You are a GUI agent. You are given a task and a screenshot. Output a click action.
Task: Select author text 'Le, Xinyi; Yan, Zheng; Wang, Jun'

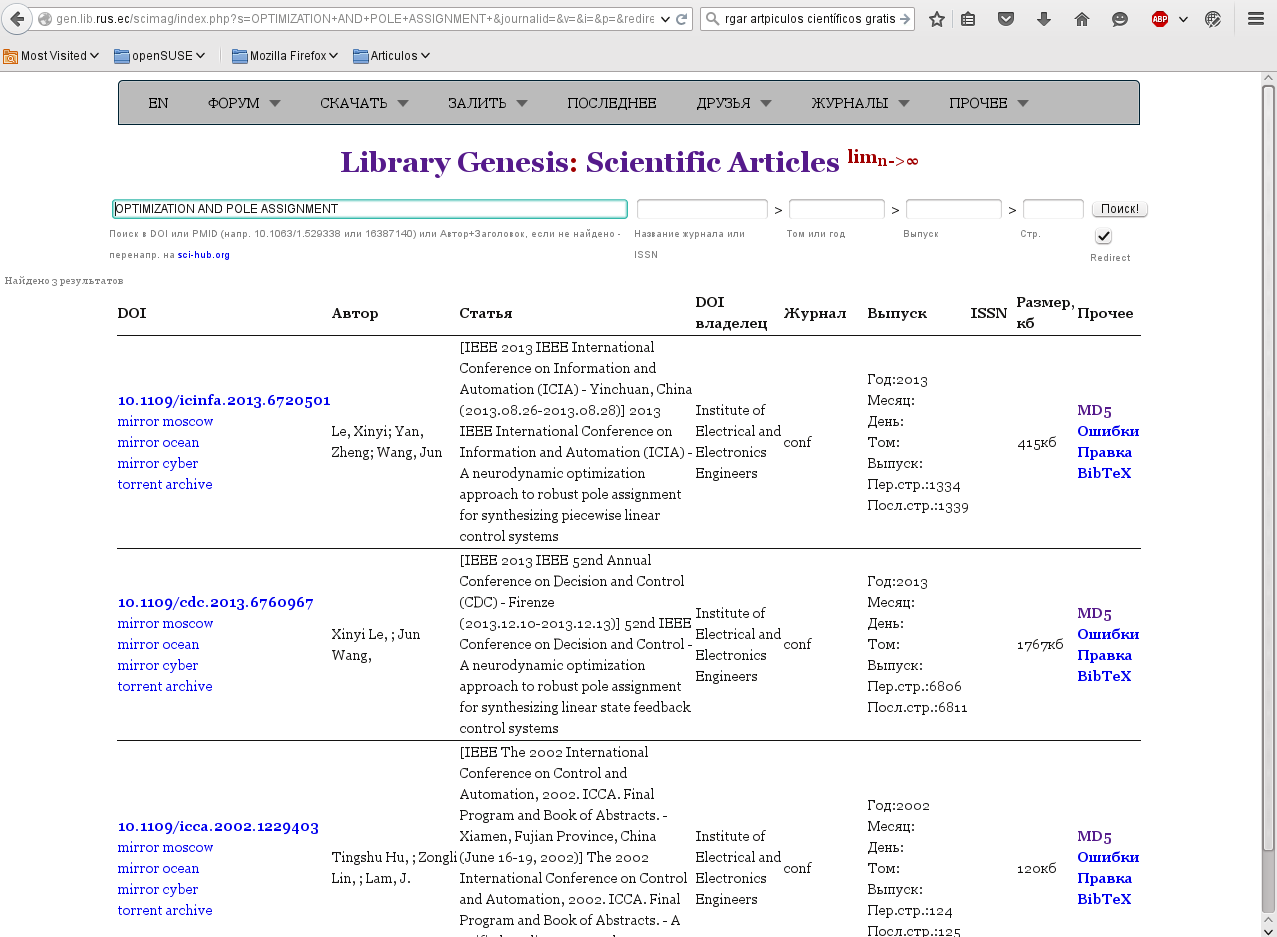pyautogui.click(x=386, y=442)
